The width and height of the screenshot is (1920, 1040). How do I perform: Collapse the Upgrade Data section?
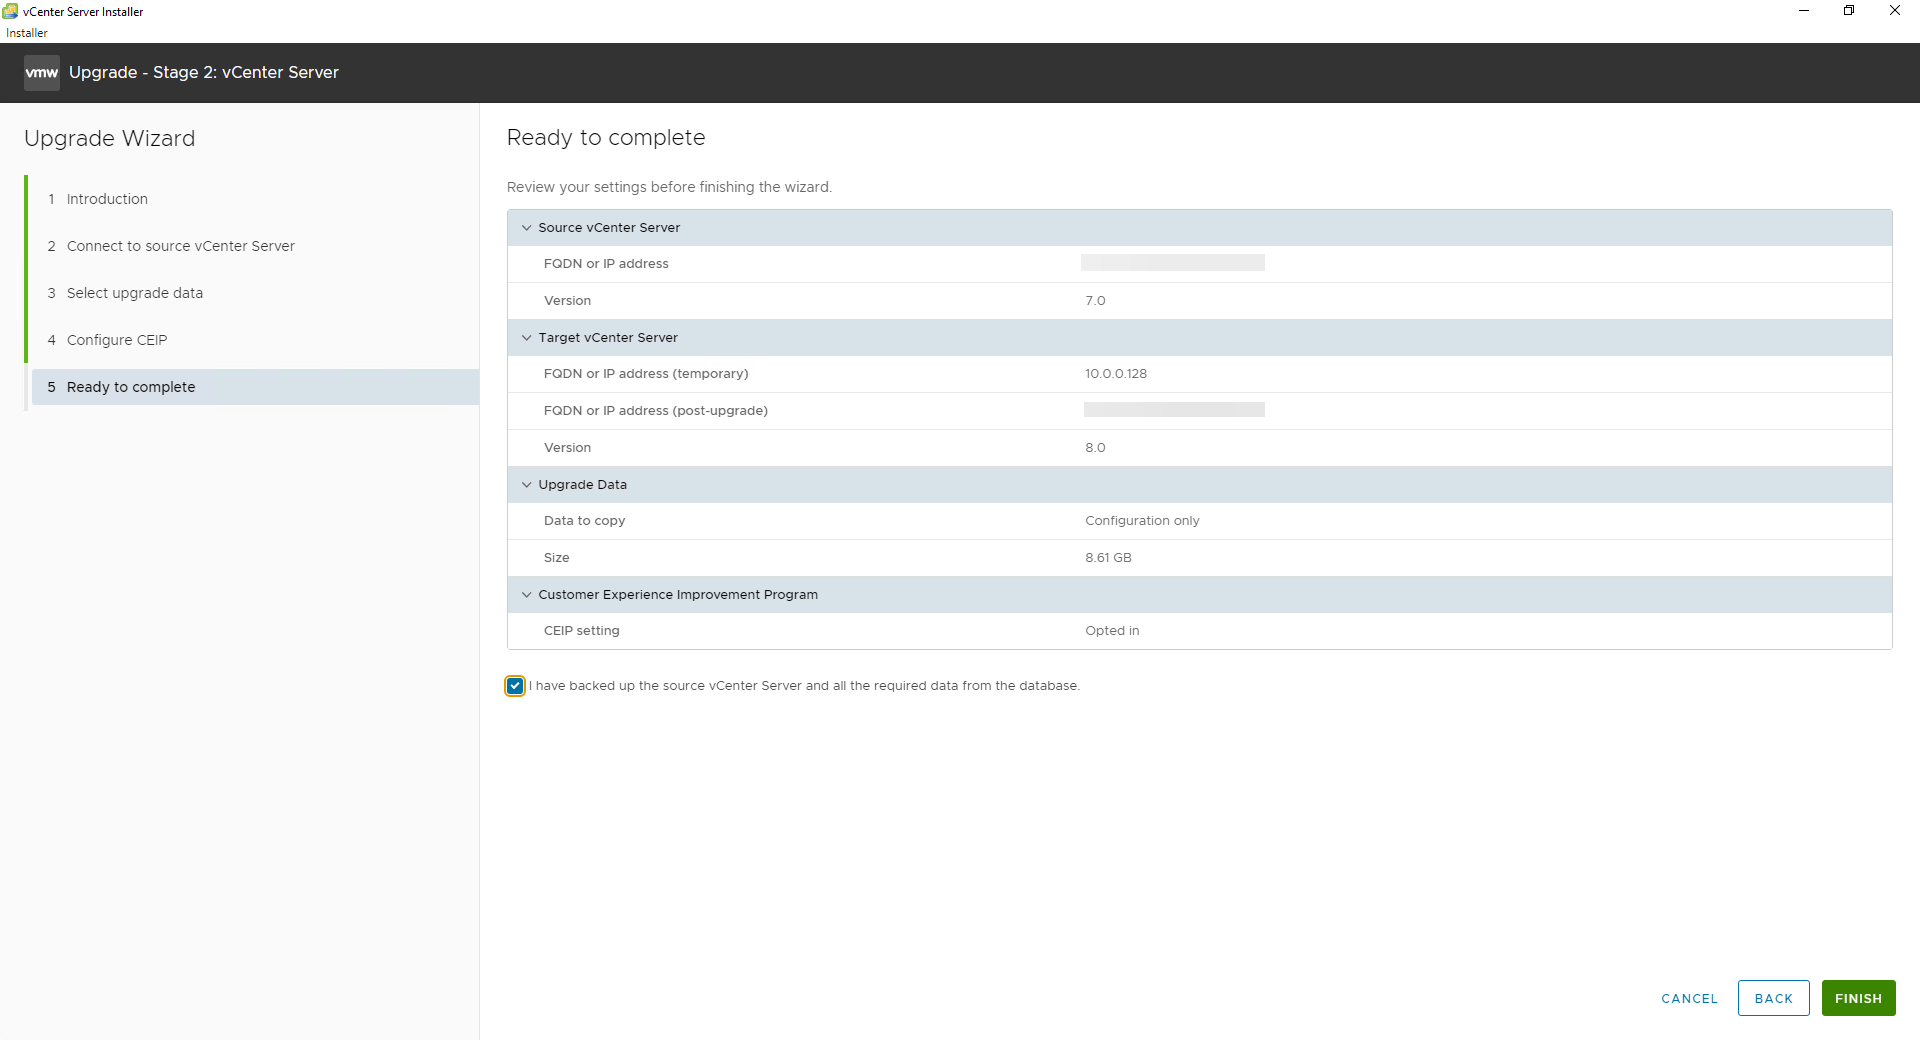tap(527, 485)
